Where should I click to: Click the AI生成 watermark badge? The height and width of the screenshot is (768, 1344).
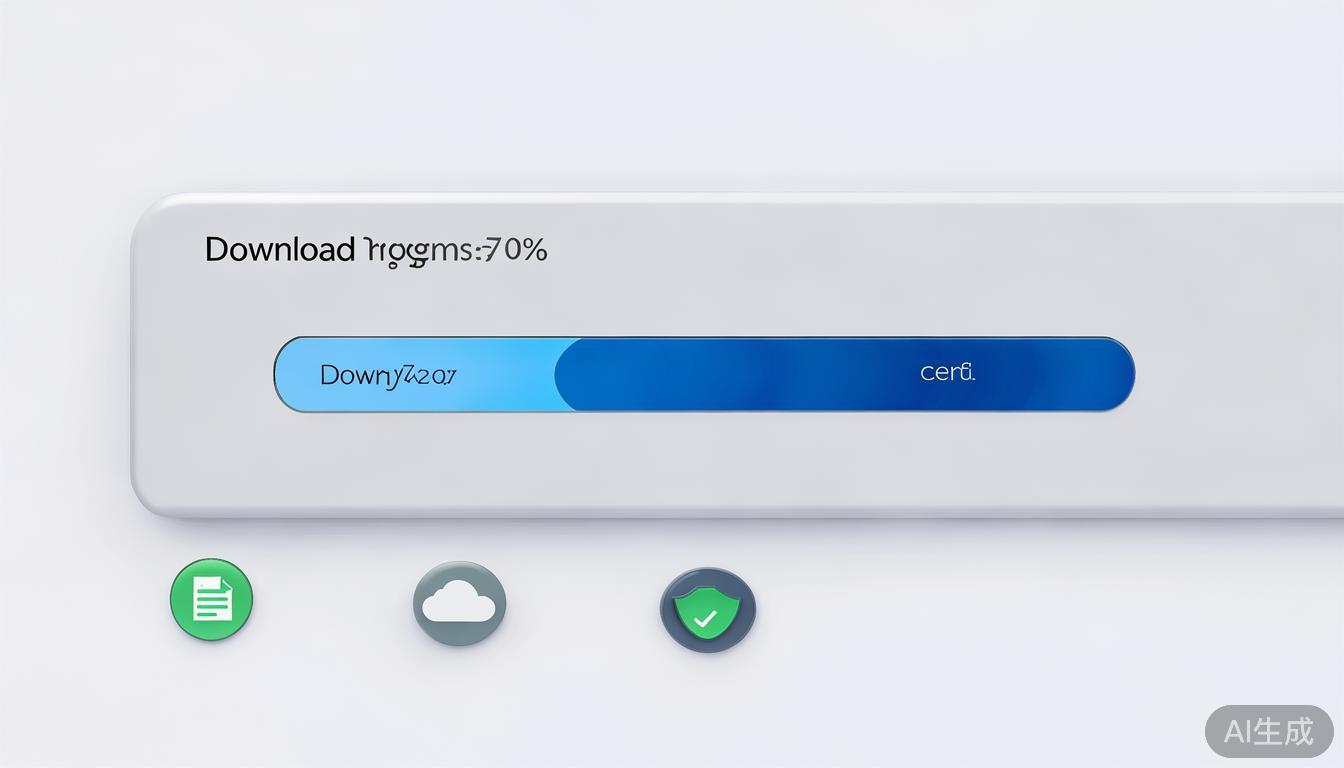(x=1269, y=731)
